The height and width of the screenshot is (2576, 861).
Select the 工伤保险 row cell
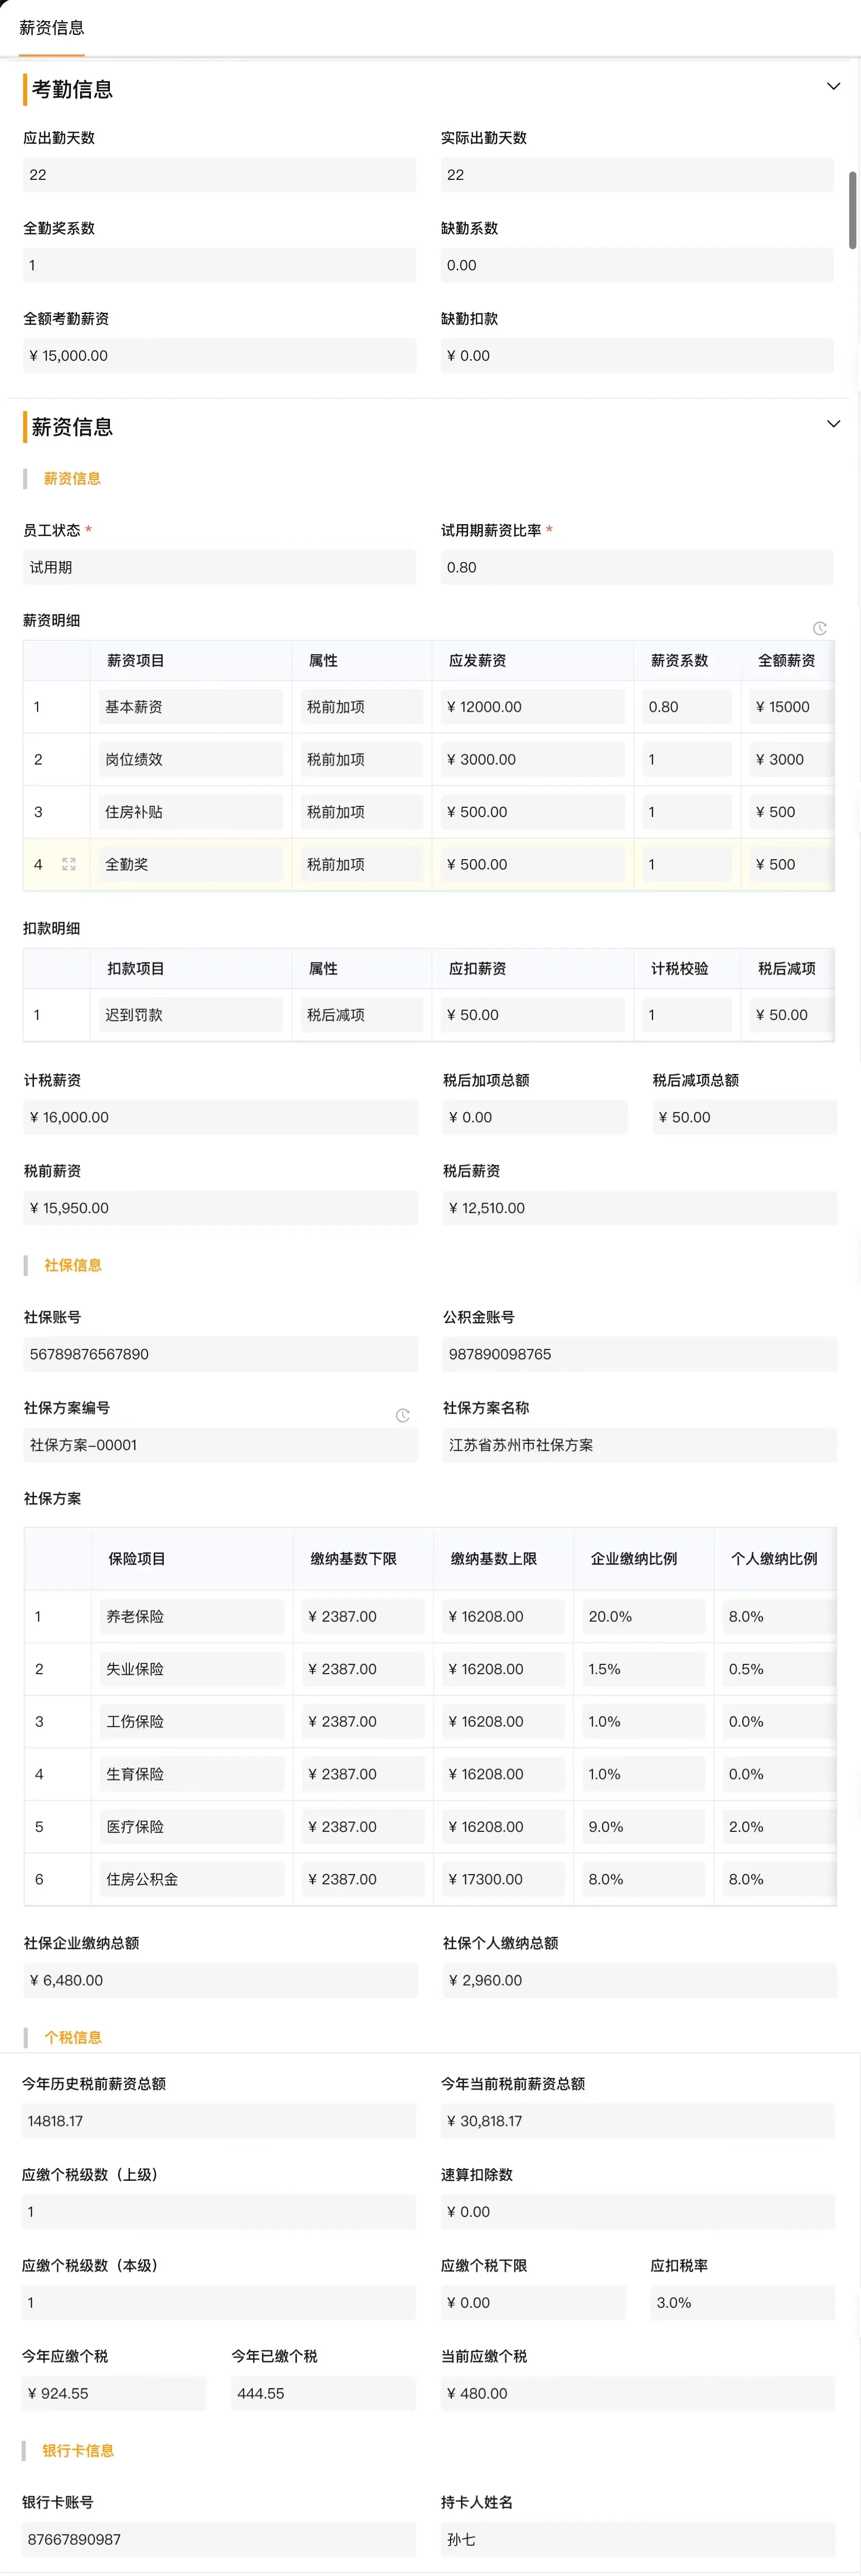point(192,1721)
